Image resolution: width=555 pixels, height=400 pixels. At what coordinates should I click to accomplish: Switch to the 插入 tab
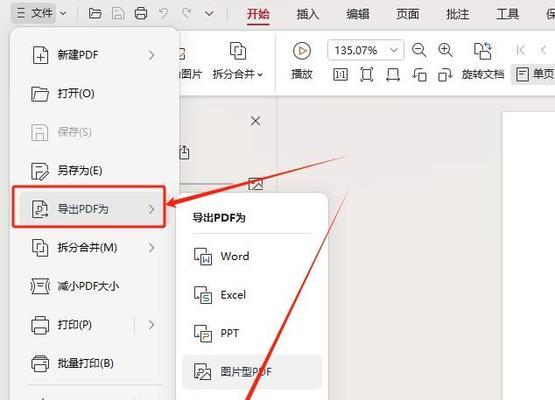[x=308, y=14]
